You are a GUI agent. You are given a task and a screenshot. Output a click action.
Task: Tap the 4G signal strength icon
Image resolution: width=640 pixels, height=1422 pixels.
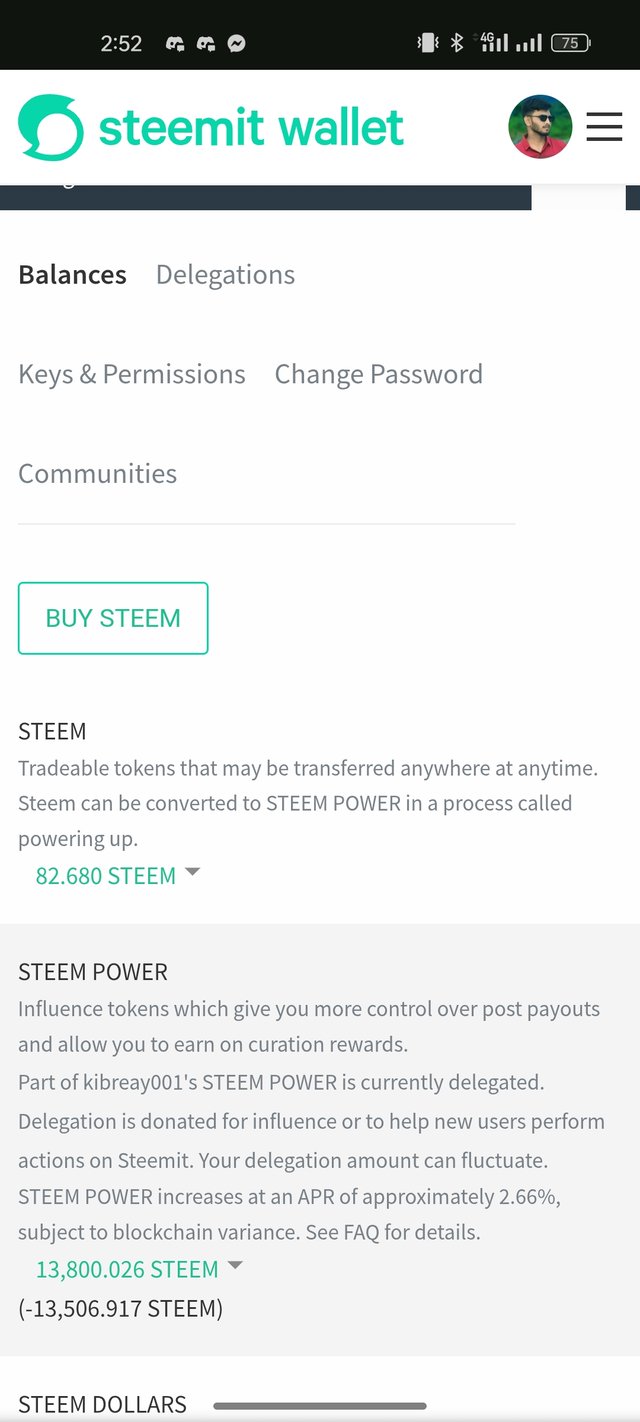[x=494, y=42]
